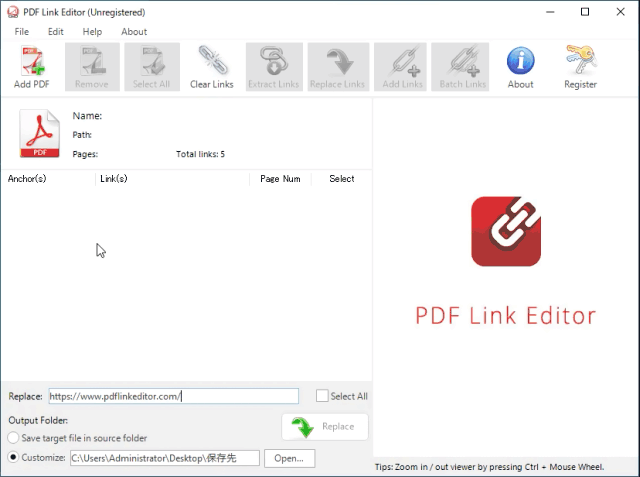Close the PDF Link Editor window
This screenshot has width=640, height=477.
coord(620,12)
